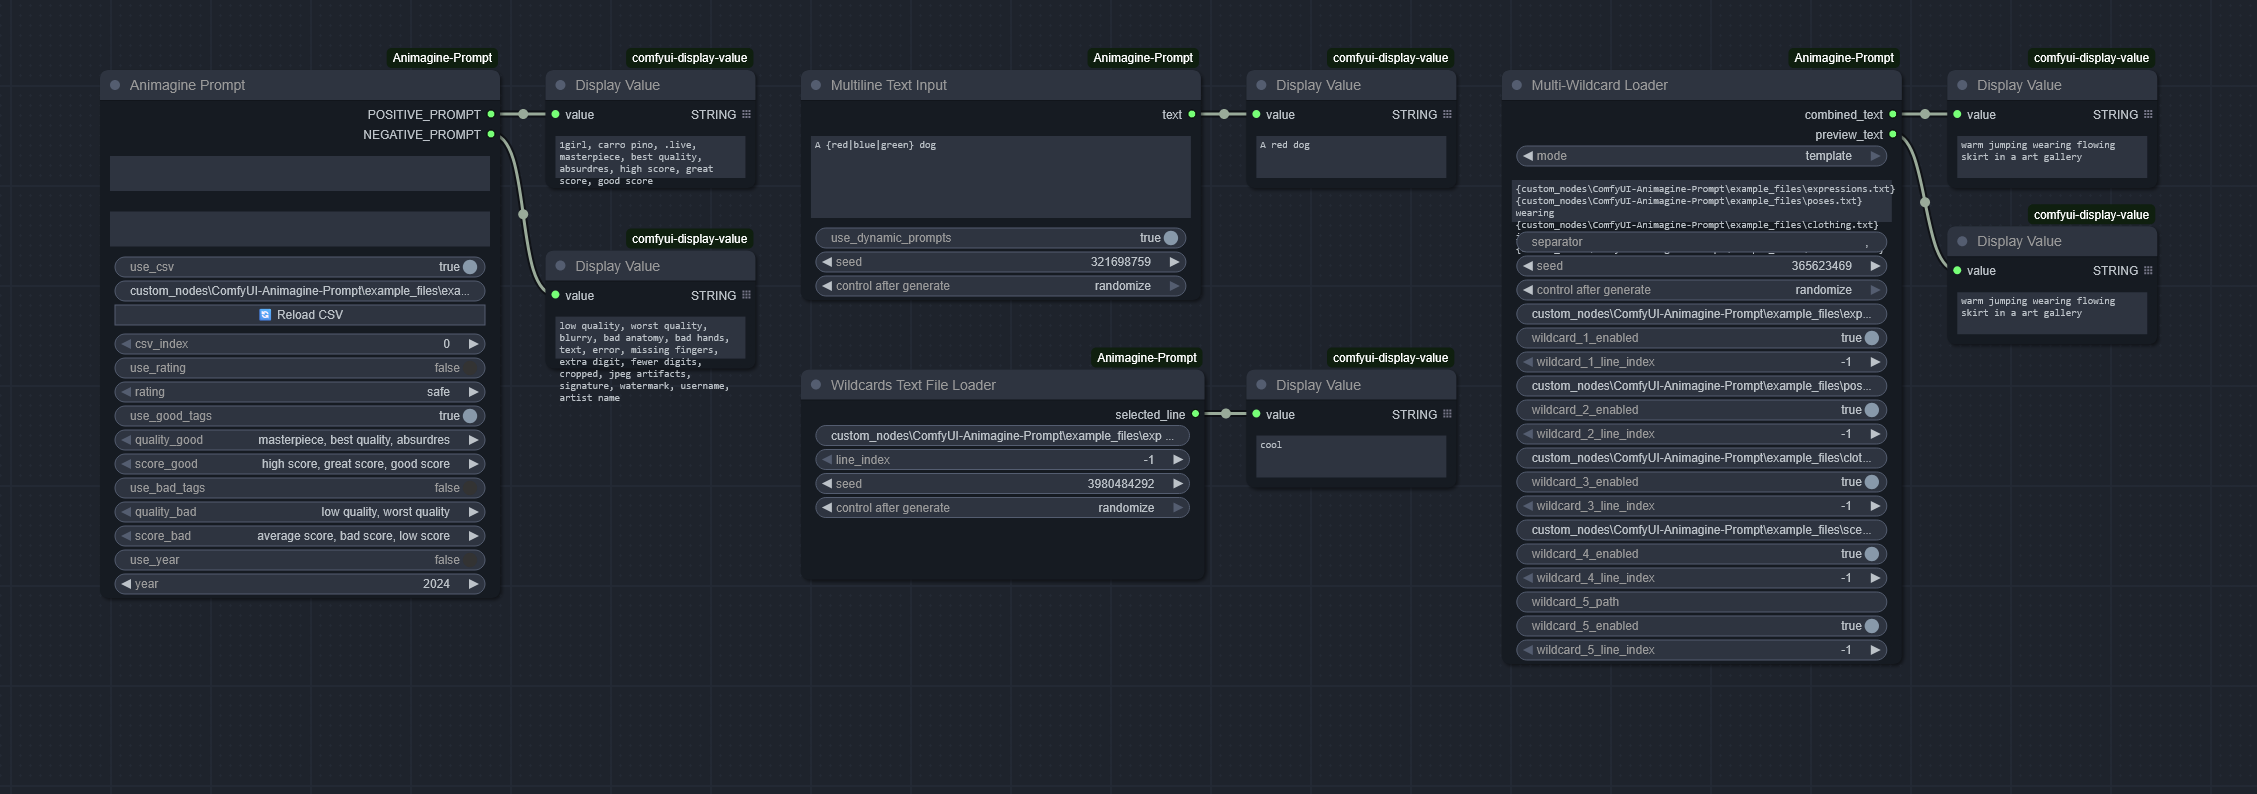2257x794 pixels.
Task: Click the preview_text output connector
Action: point(1893,134)
